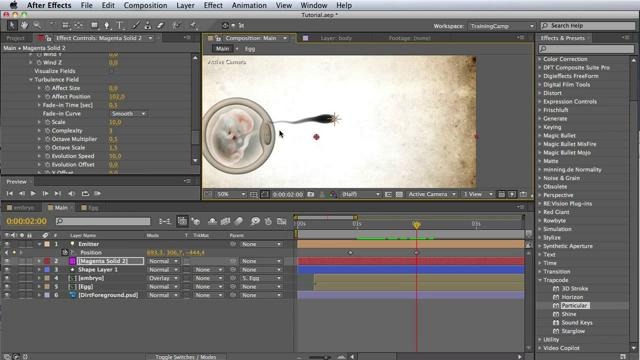Select the Pen tool in toolbar
Viewport: 640px width, 360px height.
107,25
